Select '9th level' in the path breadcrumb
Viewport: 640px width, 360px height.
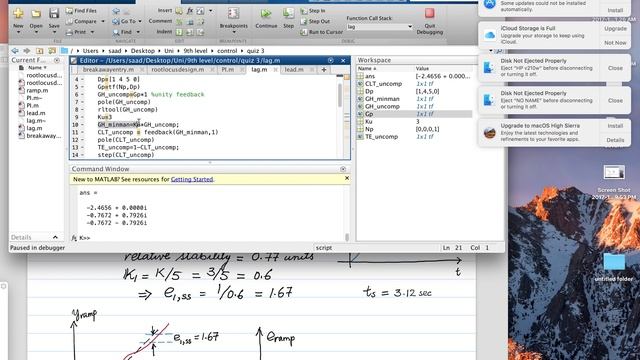[x=195, y=51]
